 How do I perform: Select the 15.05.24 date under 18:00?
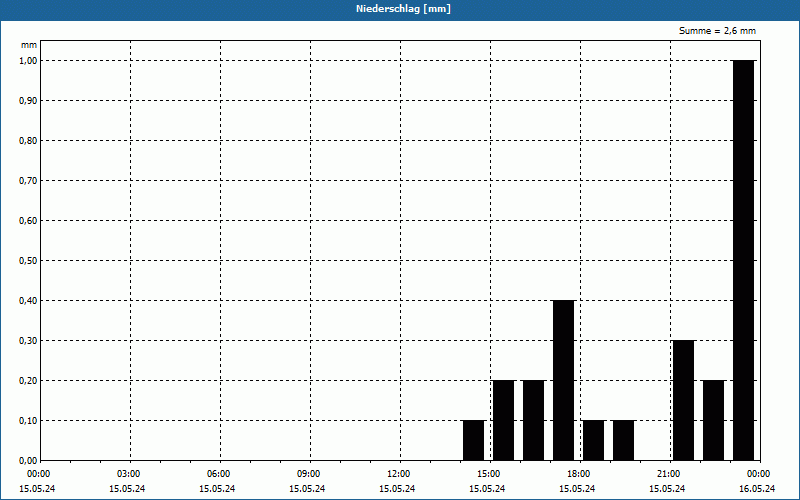point(577,489)
